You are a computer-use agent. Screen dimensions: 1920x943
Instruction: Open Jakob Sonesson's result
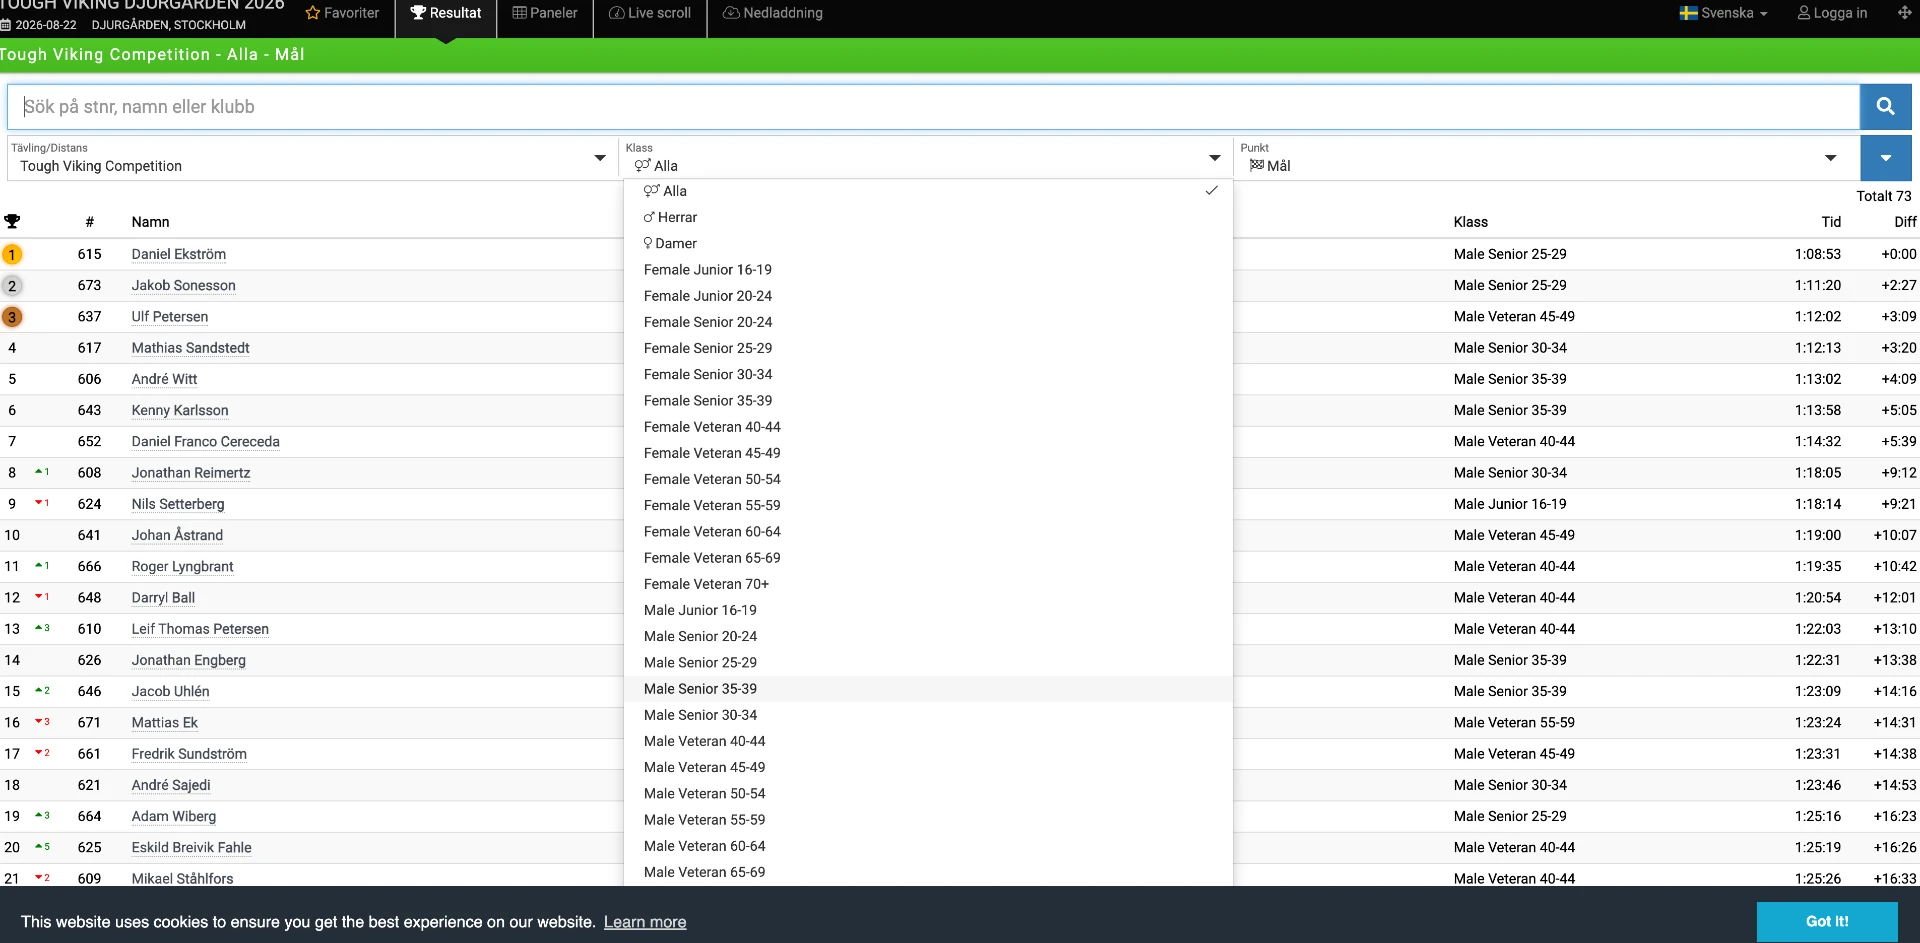pos(184,286)
